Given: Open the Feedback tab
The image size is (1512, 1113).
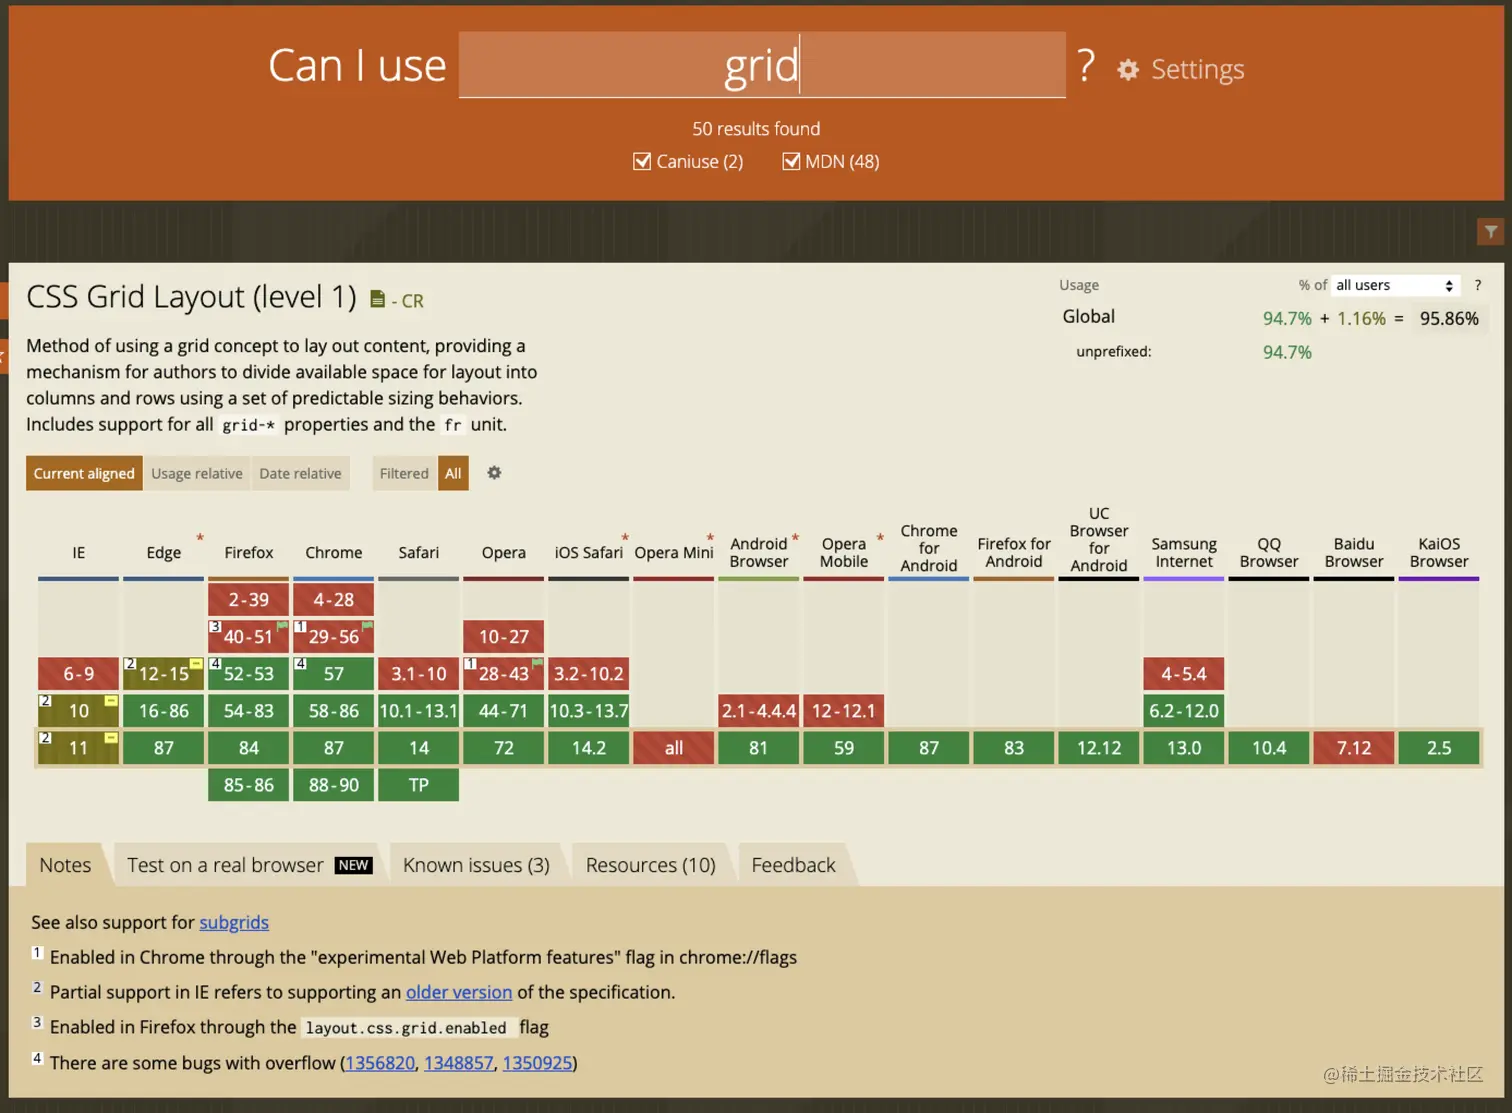Looking at the screenshot, I should [793, 865].
